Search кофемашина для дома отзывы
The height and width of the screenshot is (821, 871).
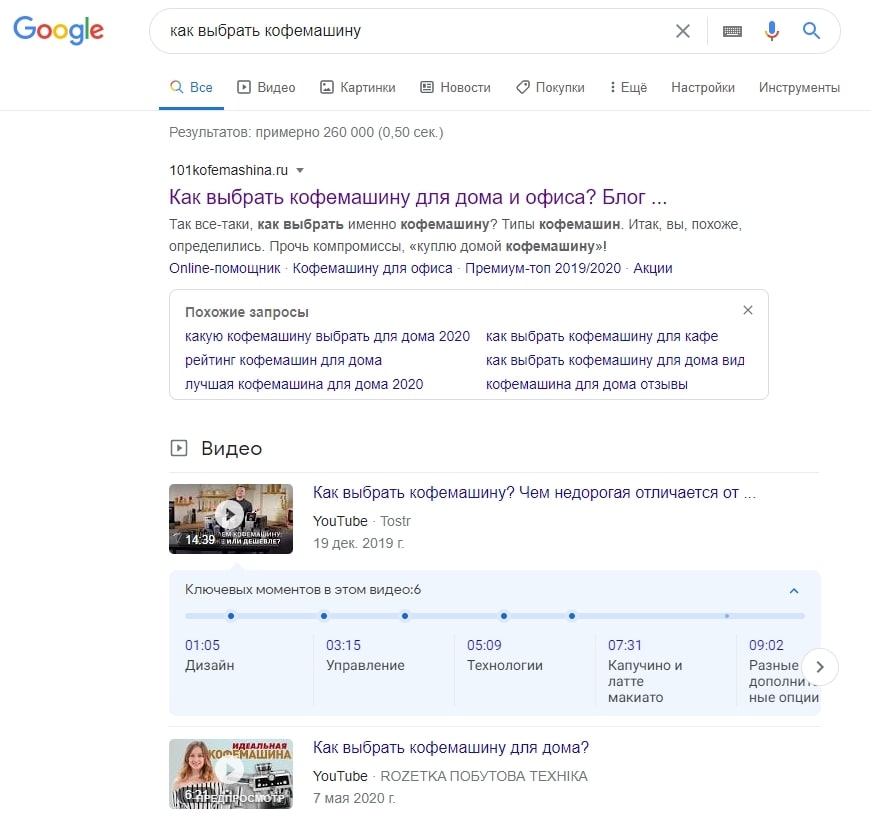click(587, 384)
